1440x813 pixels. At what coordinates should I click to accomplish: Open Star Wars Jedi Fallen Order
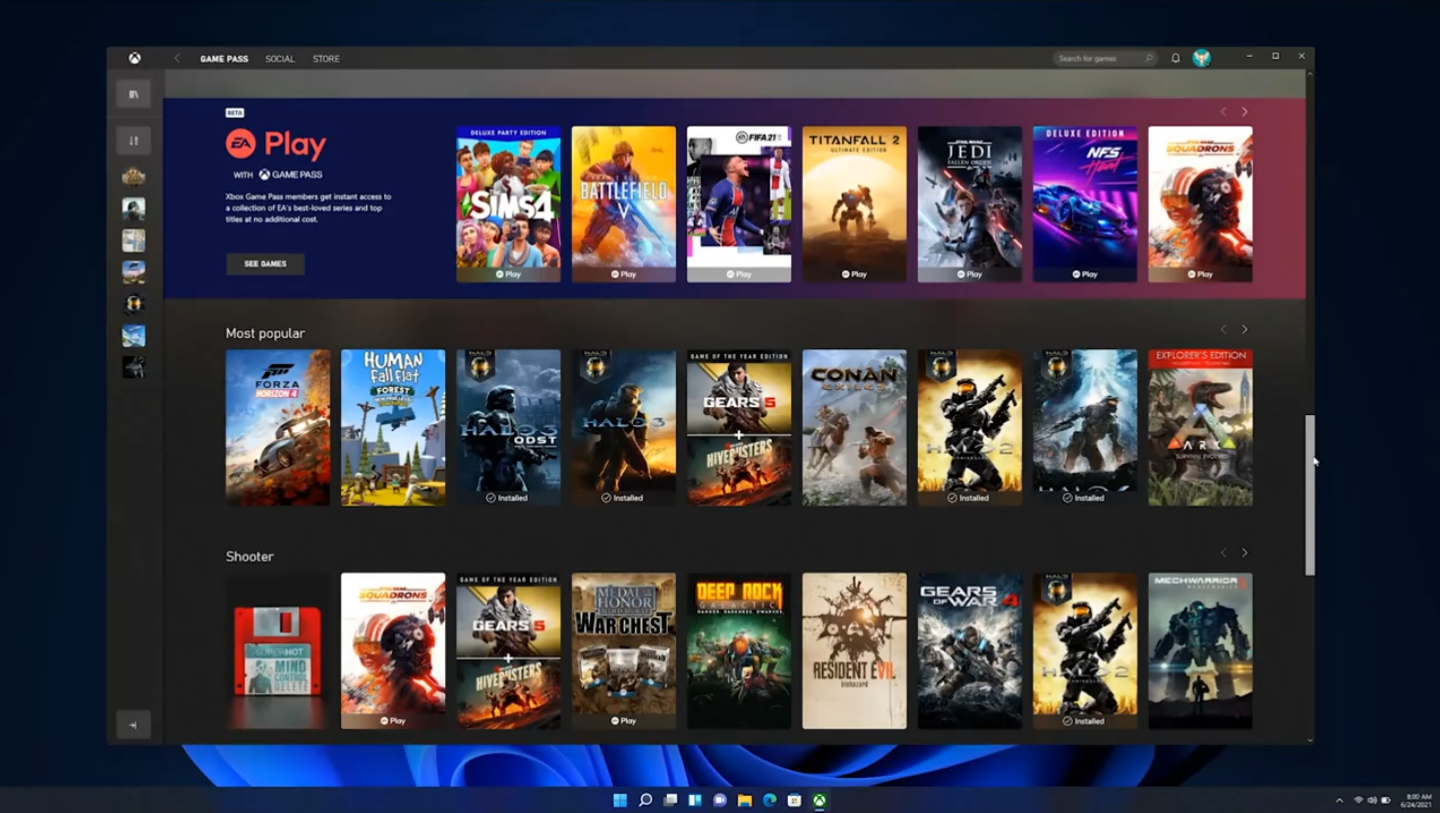[970, 204]
